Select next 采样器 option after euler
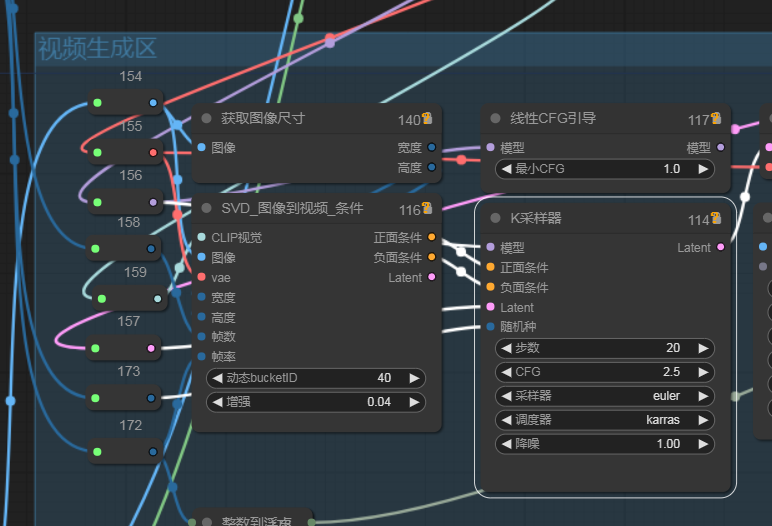Screen dimensions: 772x526 pos(703,396)
